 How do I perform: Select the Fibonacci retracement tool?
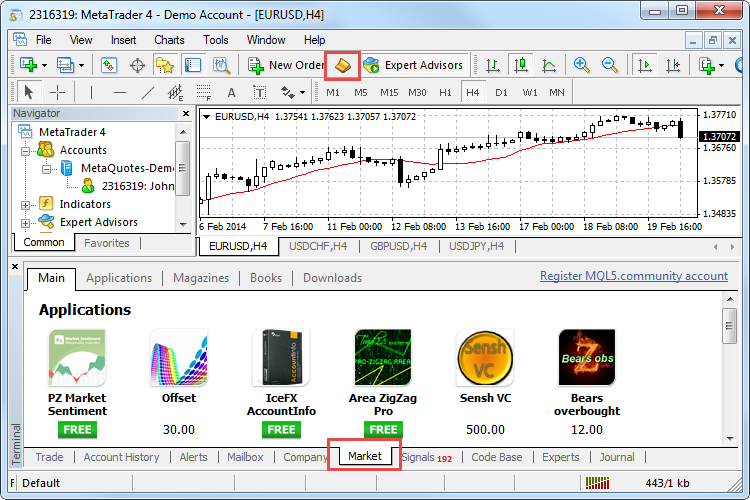click(x=204, y=92)
